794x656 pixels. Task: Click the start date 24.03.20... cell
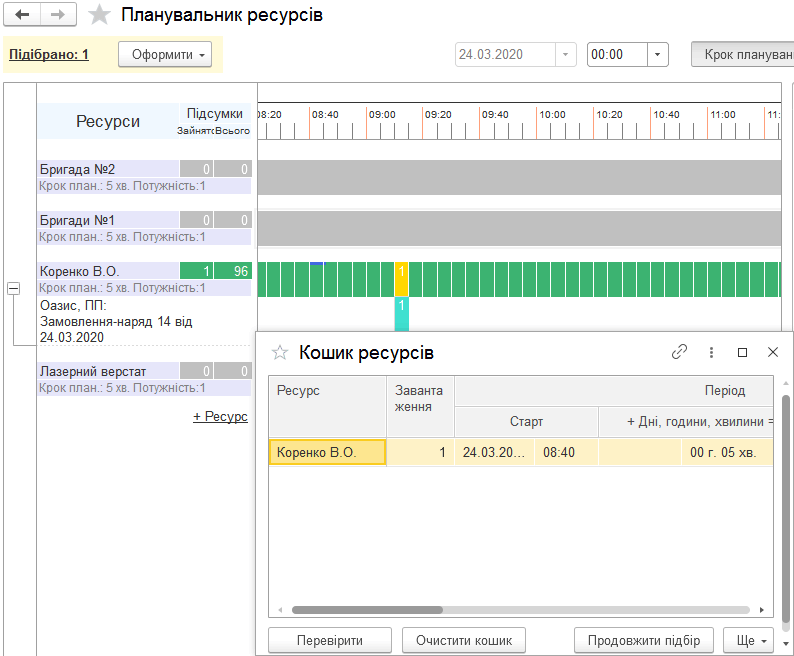495,452
